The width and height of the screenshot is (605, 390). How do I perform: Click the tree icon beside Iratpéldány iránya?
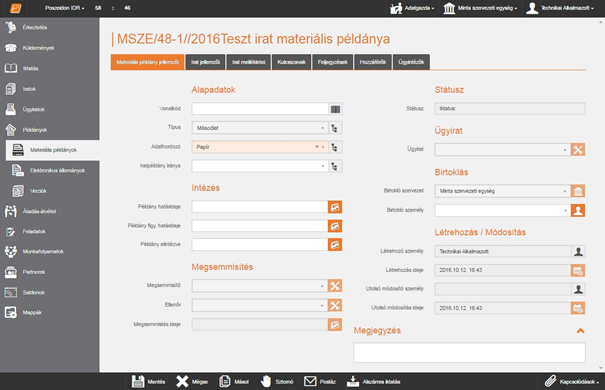point(335,166)
